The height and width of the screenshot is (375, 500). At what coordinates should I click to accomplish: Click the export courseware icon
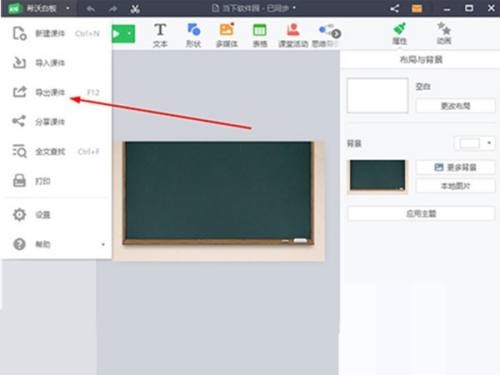19,92
